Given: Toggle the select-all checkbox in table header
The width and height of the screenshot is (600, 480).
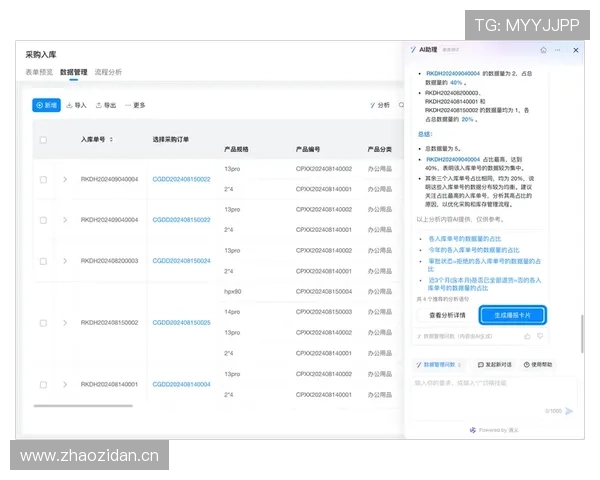Looking at the screenshot, I should [43, 140].
